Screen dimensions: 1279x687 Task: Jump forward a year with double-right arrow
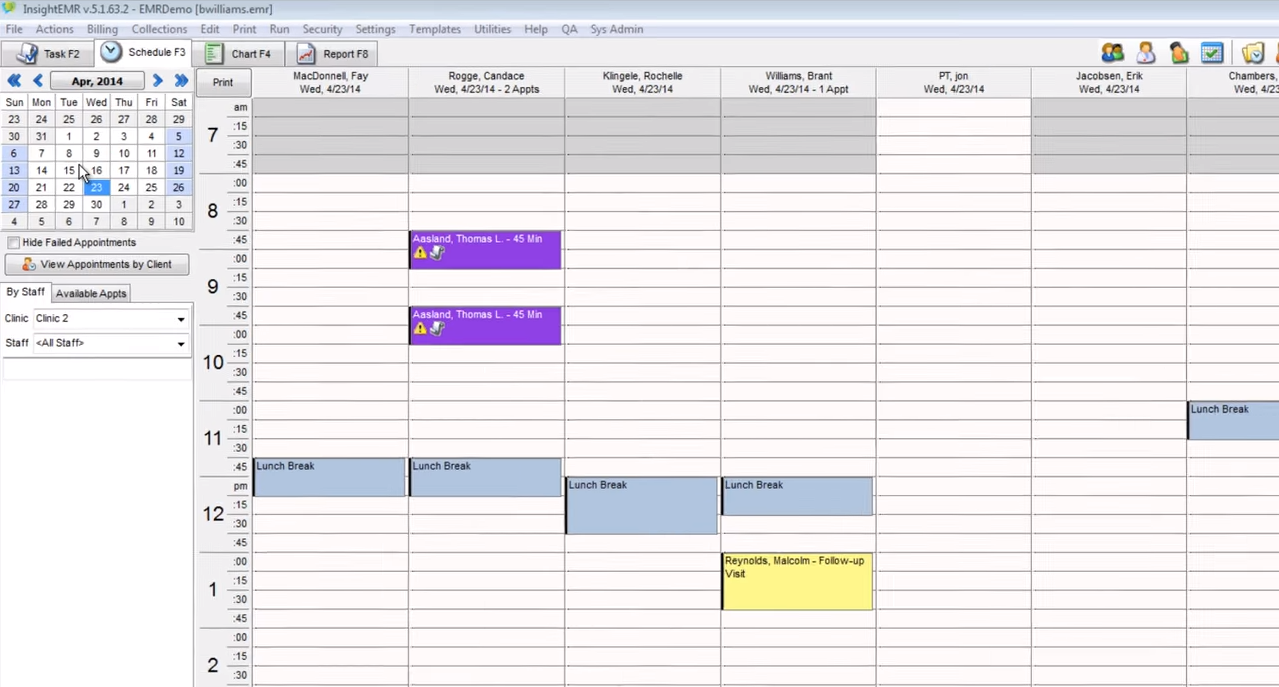181,81
